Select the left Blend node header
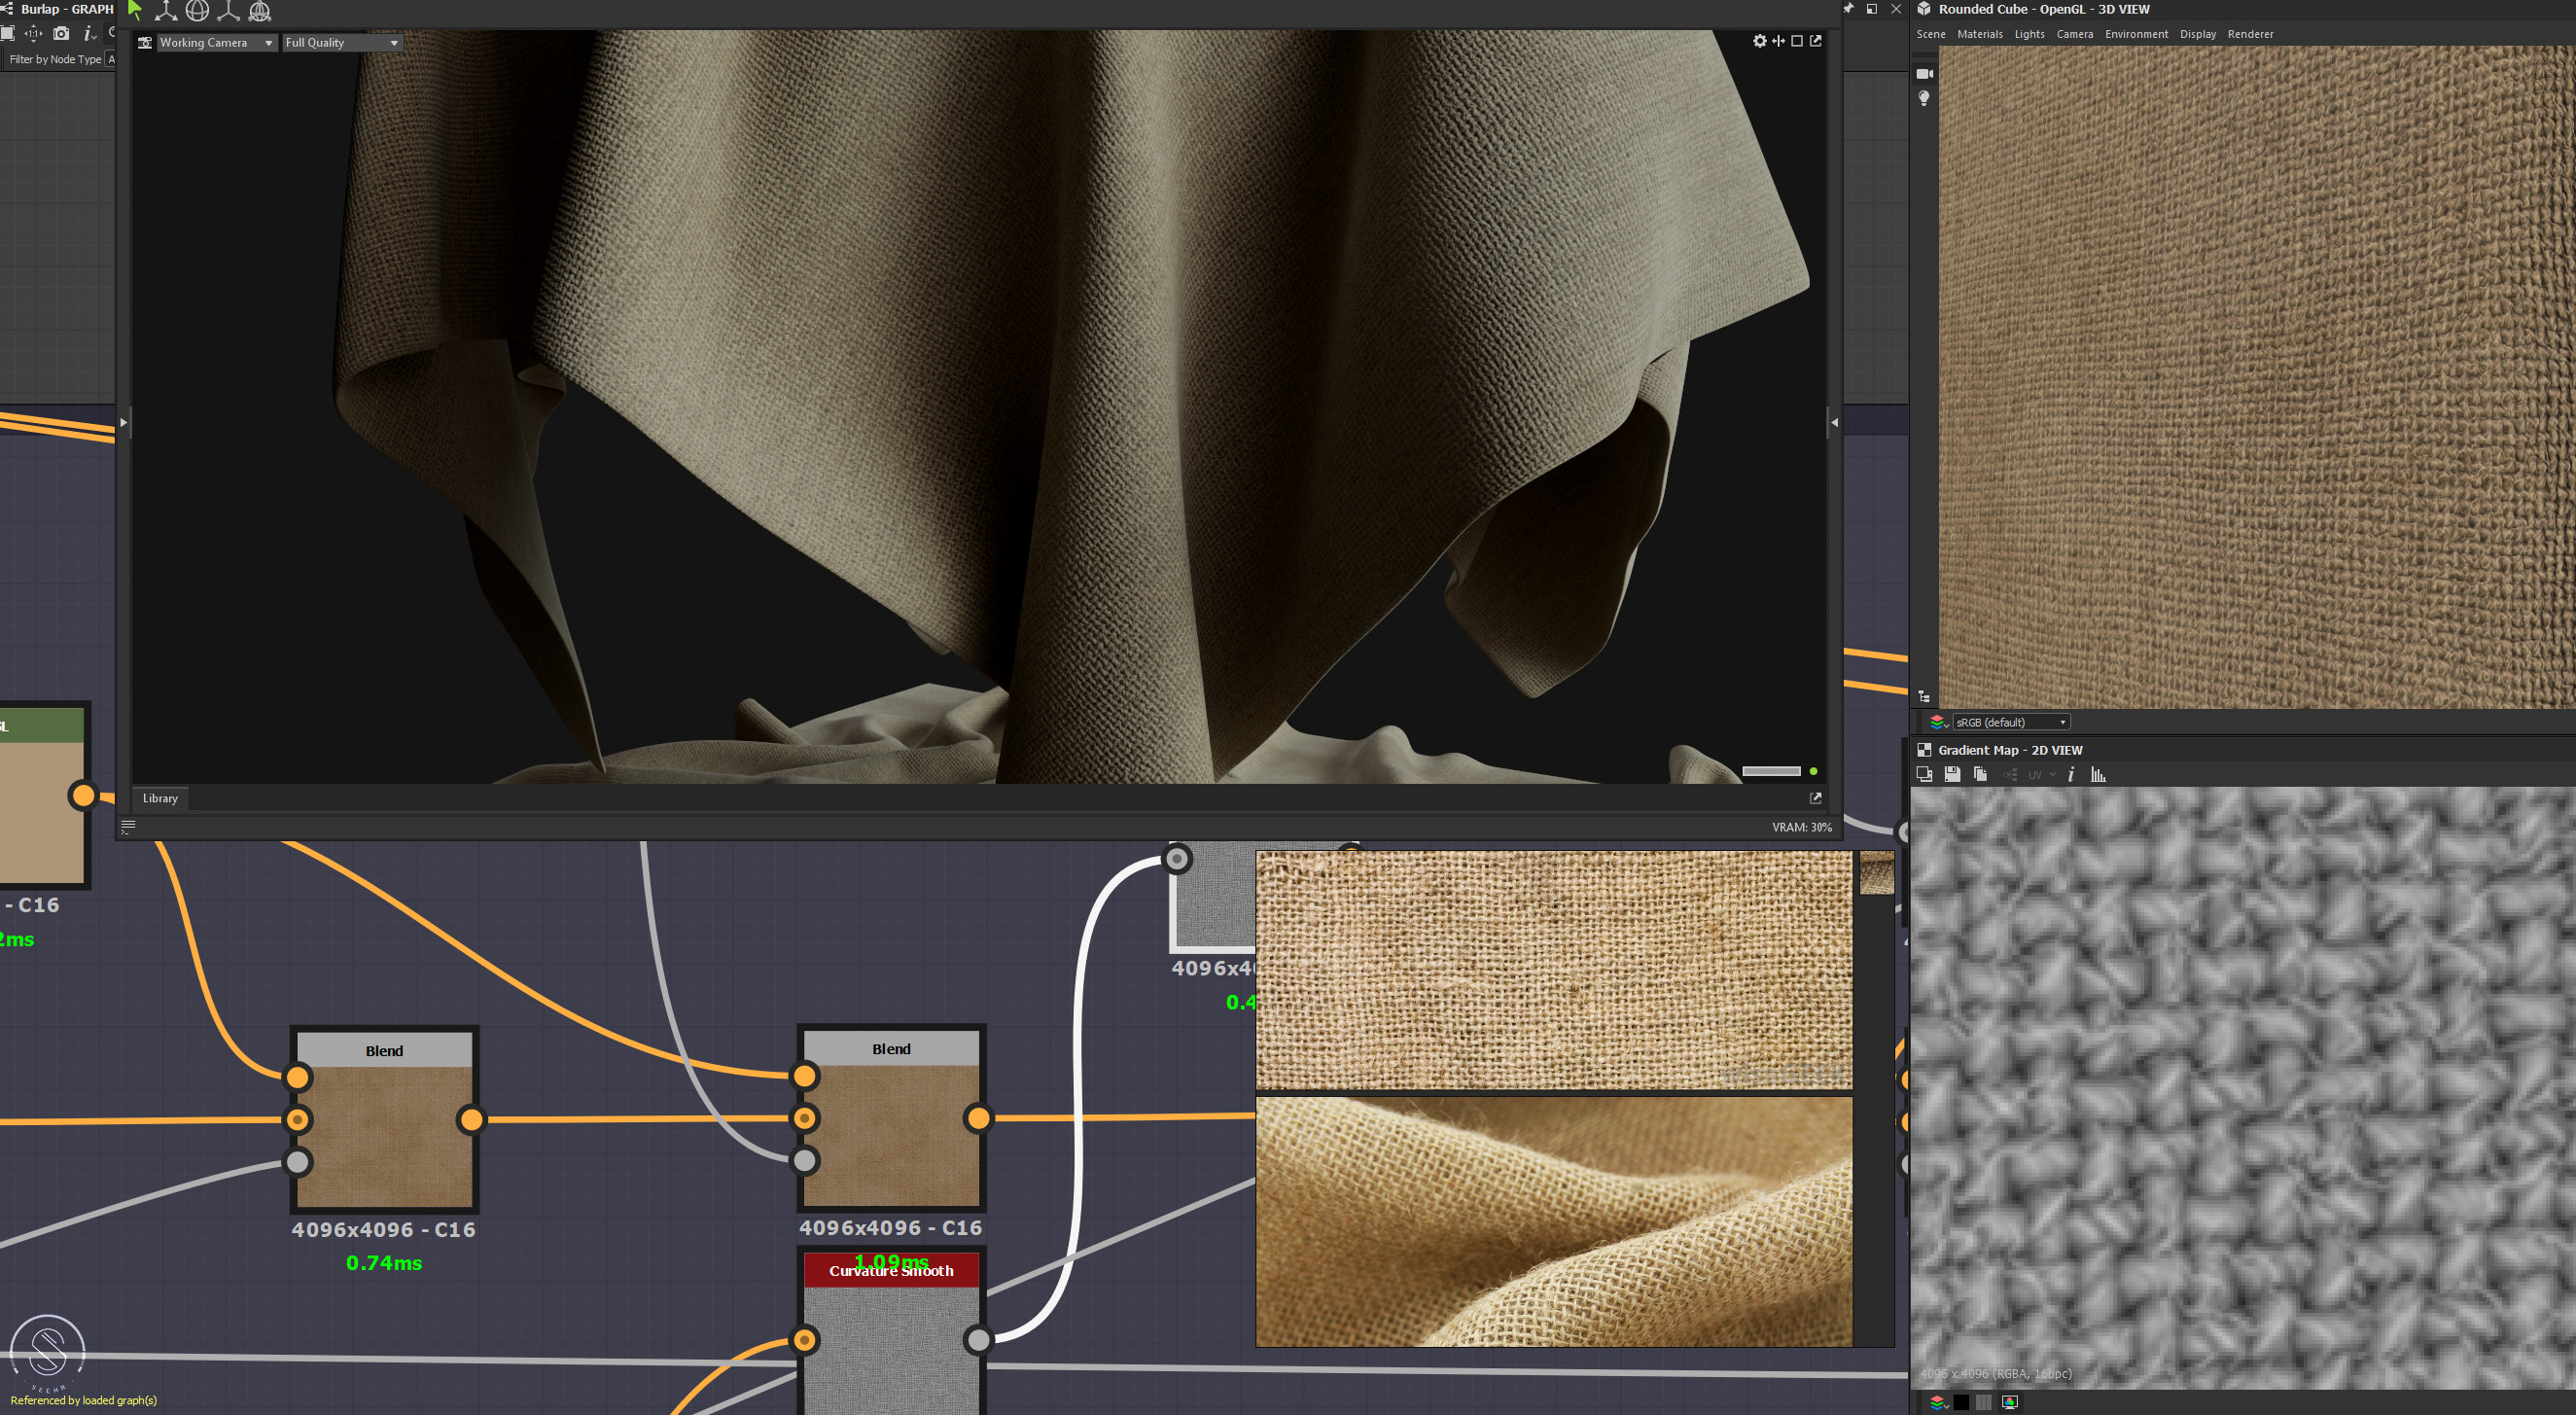The image size is (2576, 1415). [x=384, y=1050]
